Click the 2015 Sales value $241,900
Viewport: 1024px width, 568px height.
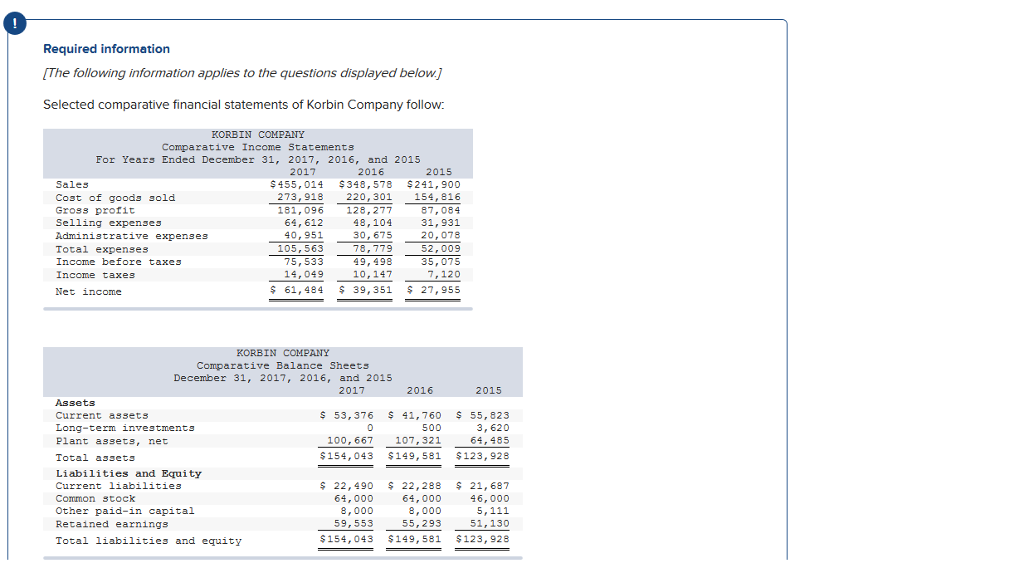coord(433,185)
